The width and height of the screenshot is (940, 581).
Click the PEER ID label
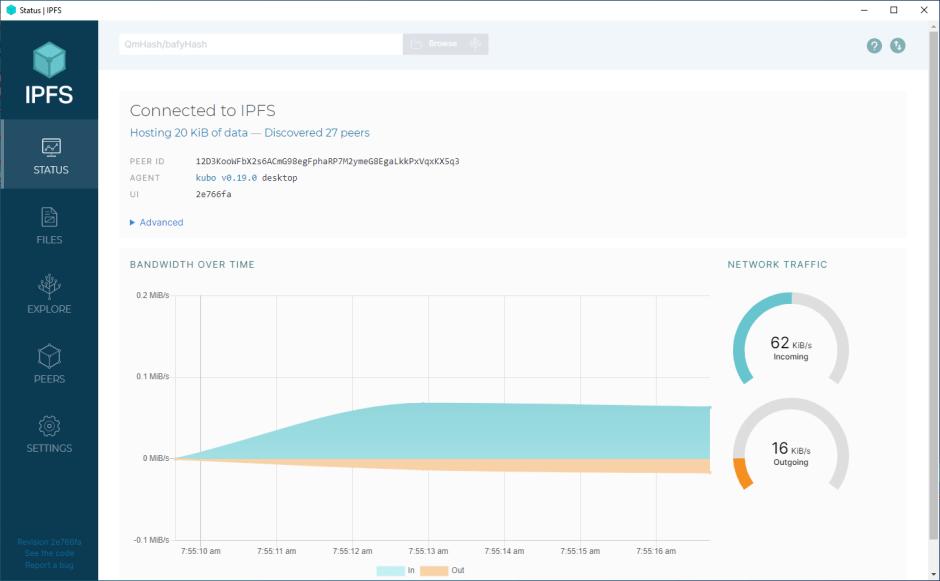click(147, 161)
